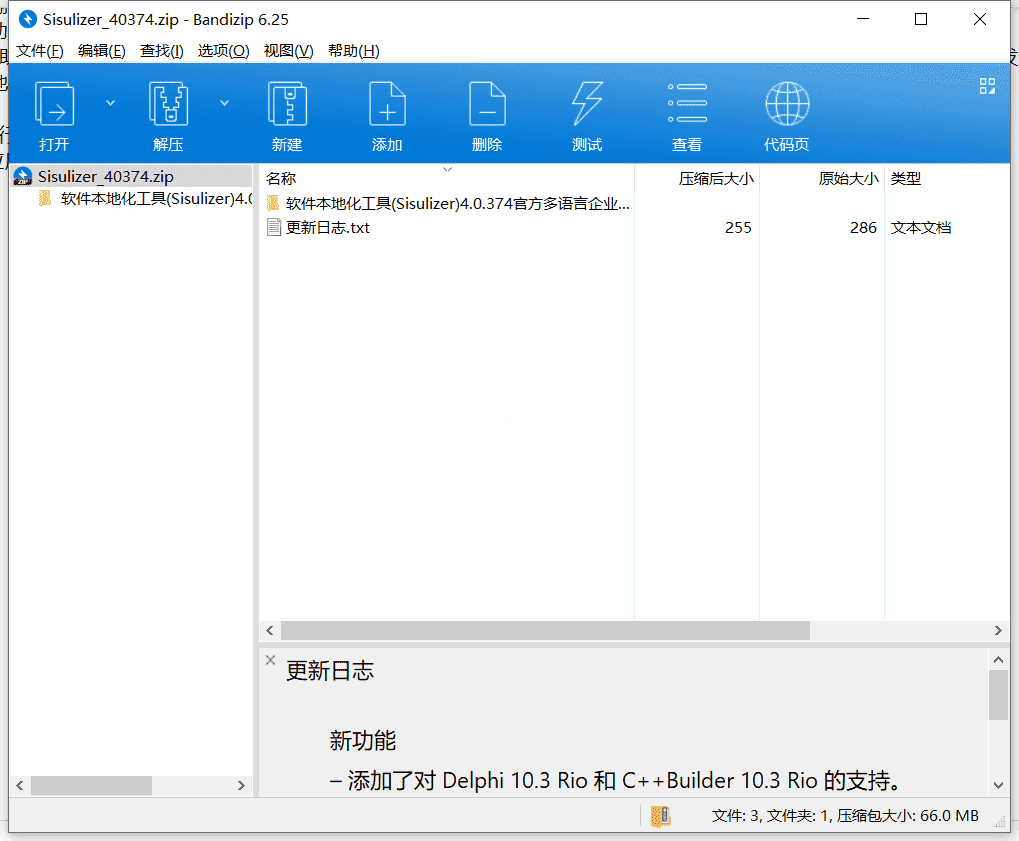This screenshot has height=841, width=1019.
Task: Click the 新功能 preview text
Action: (x=363, y=740)
